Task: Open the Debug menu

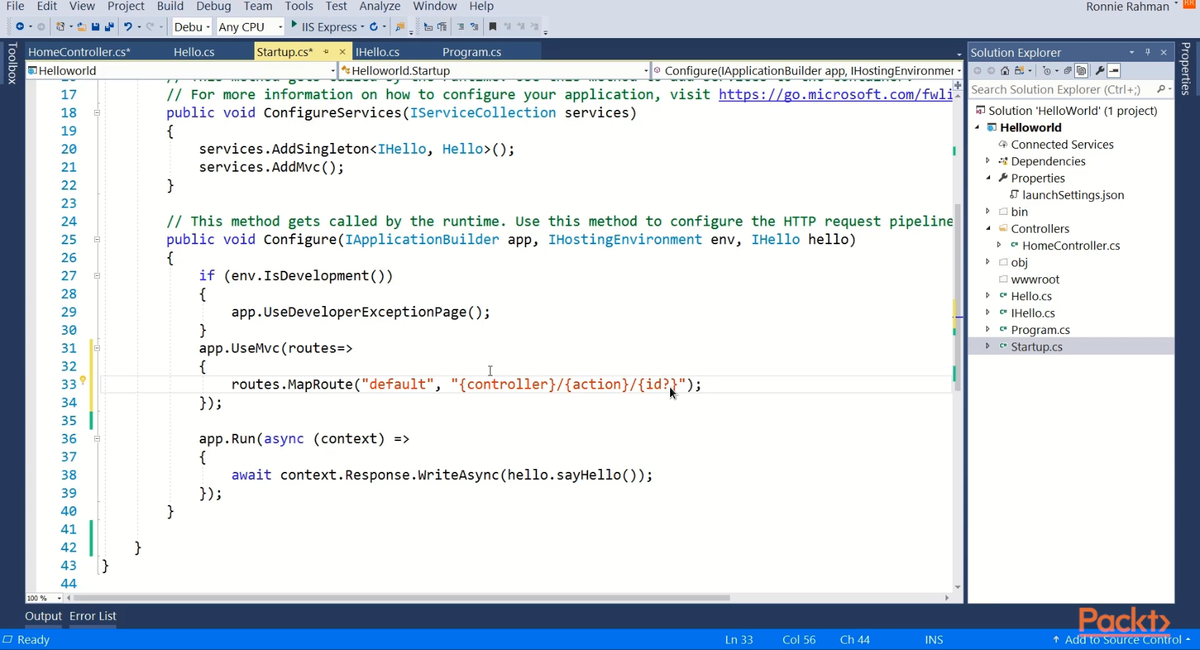Action: click(x=214, y=6)
